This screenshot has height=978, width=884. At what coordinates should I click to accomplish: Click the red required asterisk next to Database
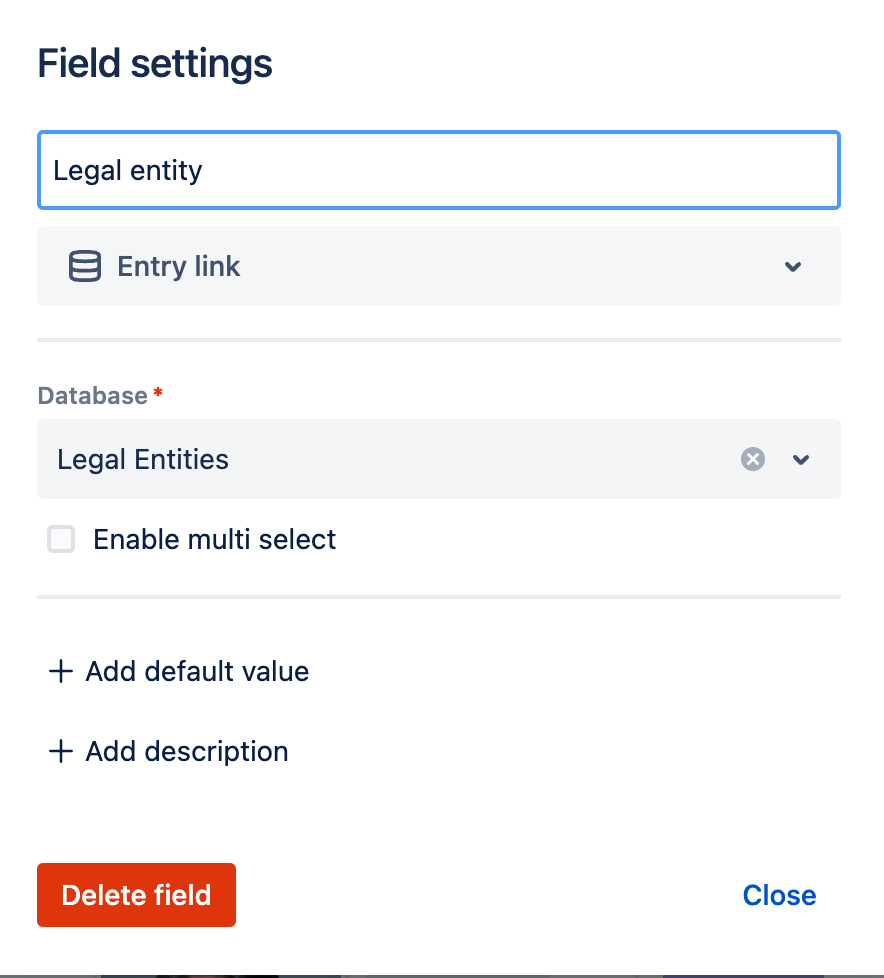(x=157, y=395)
